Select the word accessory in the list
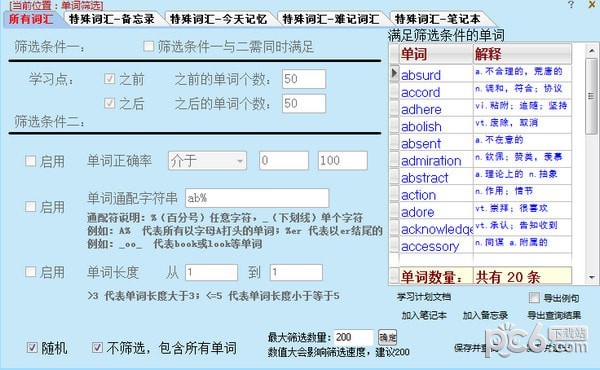 click(x=436, y=245)
